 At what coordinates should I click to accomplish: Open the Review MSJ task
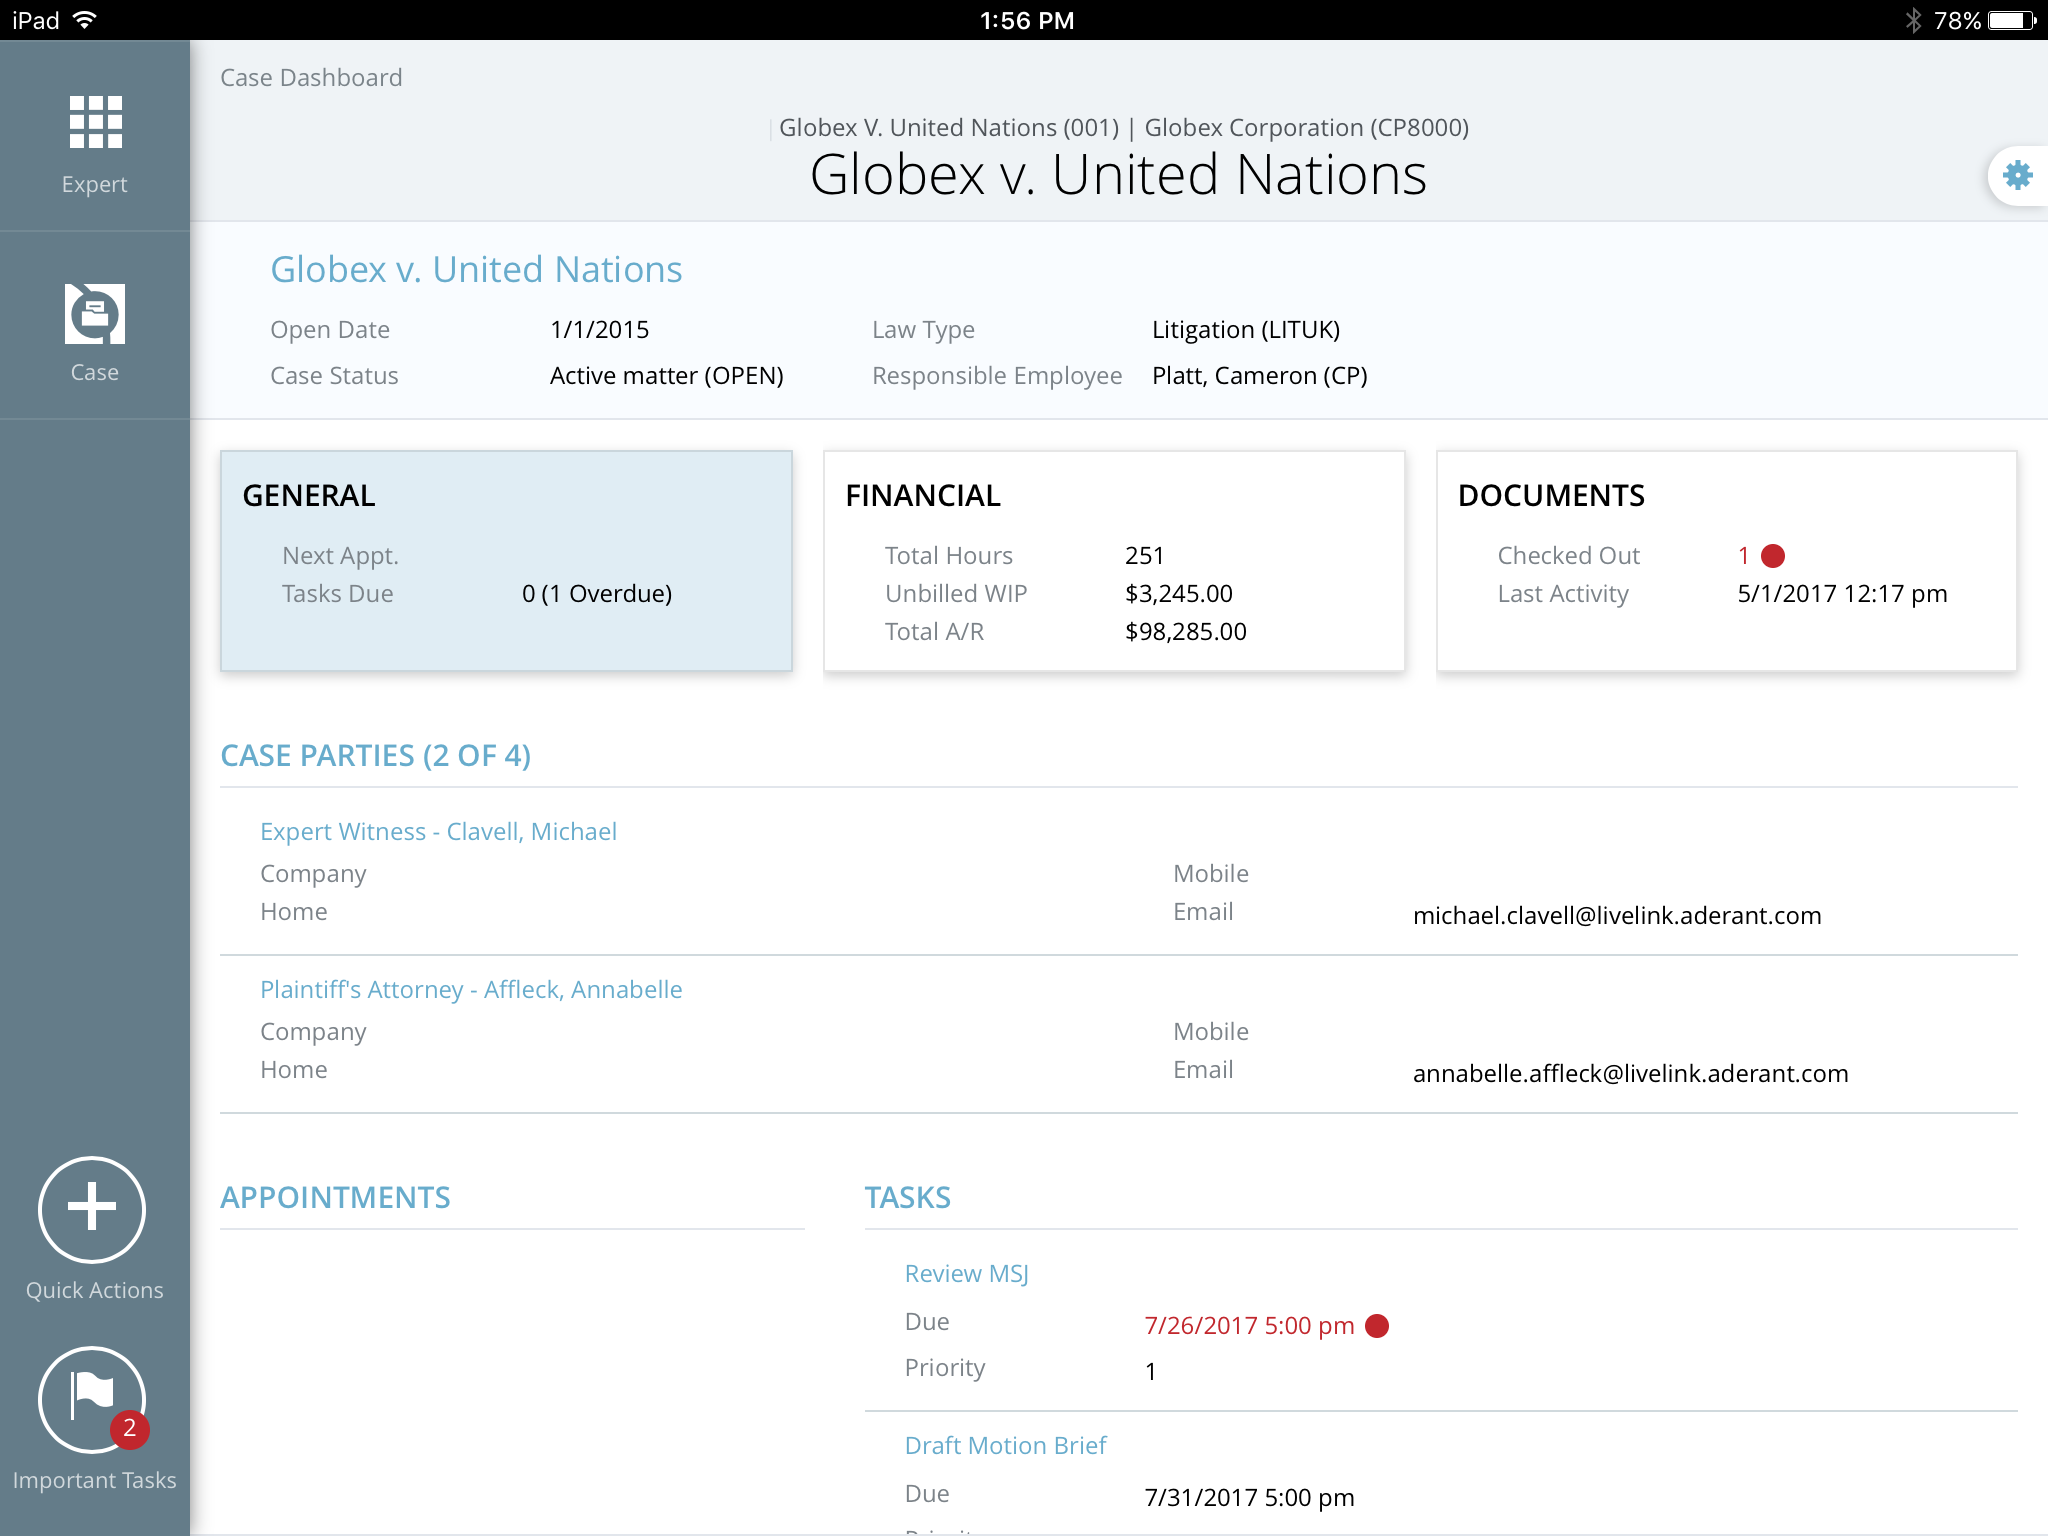[x=966, y=1274]
